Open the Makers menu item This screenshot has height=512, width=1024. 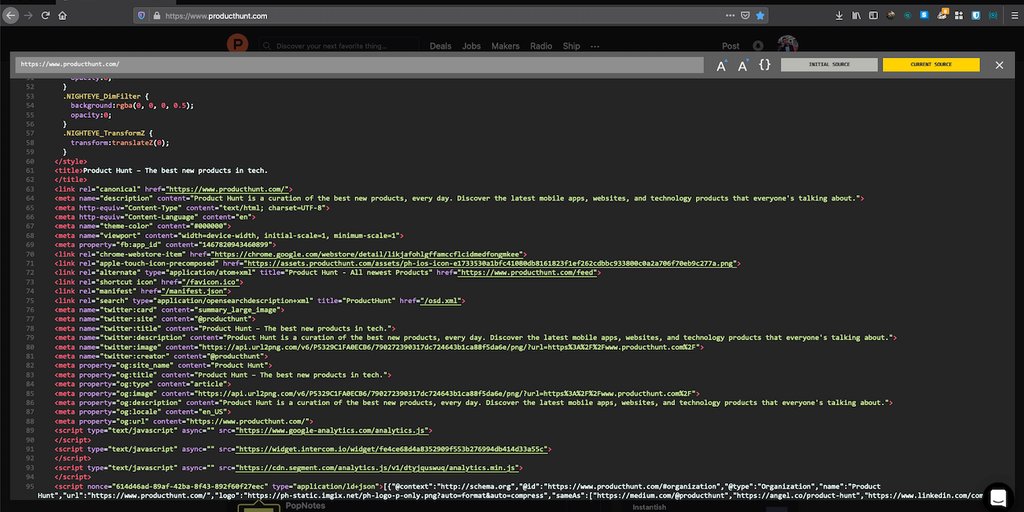[505, 46]
